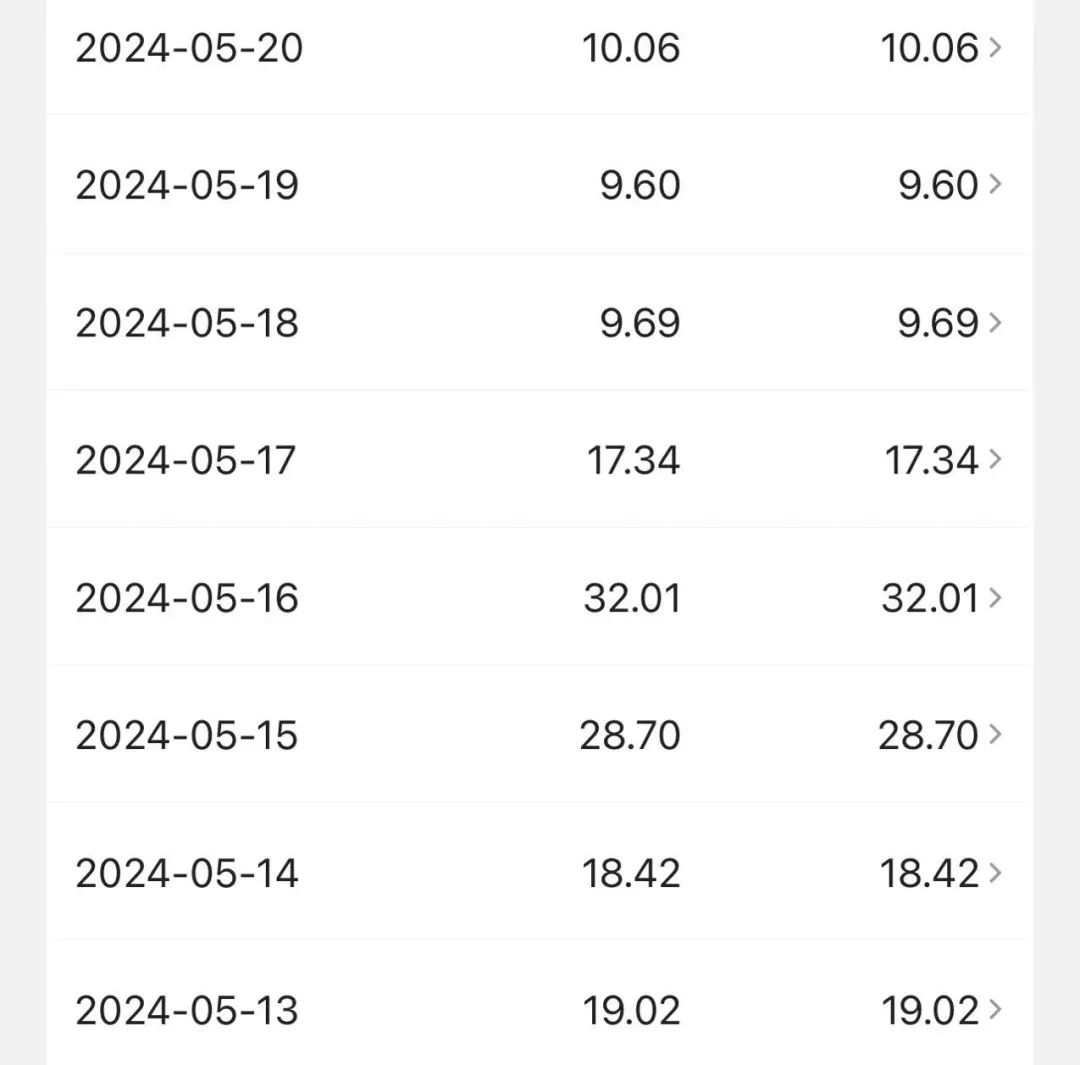Open the 2024-05-15 row chevron arrow
This screenshot has height=1065, width=1080.
tap(995, 734)
